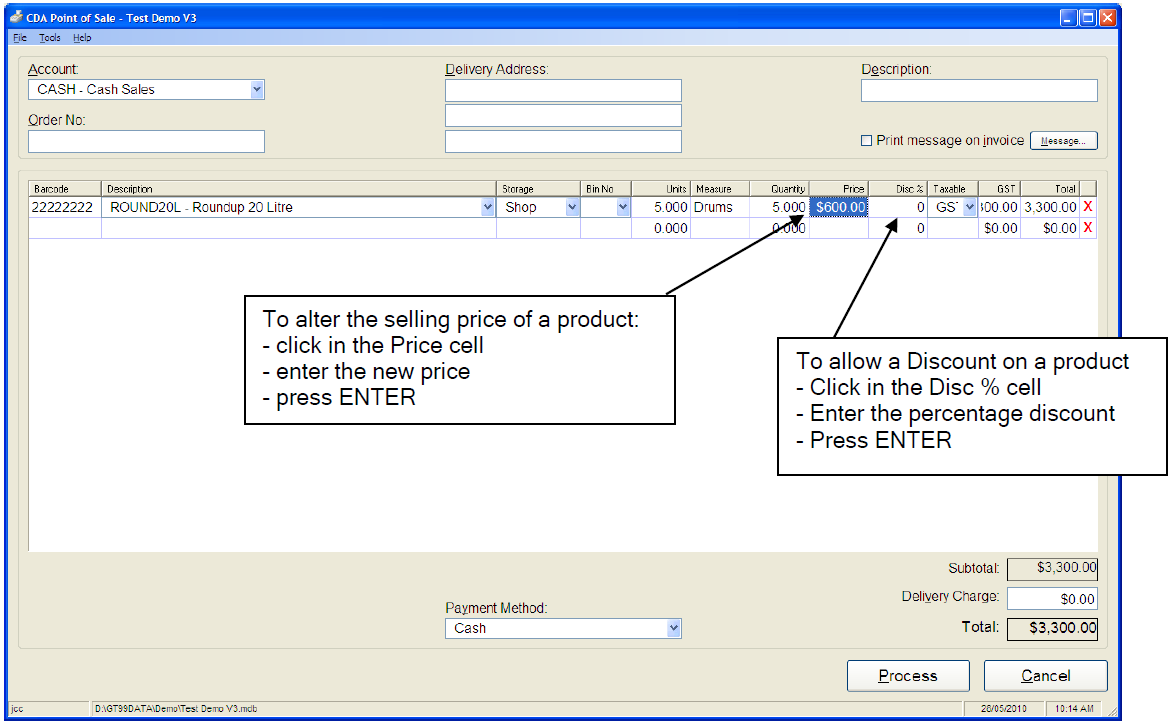1171x726 pixels.
Task: Select the Price cell showing $600.00
Action: 839,207
